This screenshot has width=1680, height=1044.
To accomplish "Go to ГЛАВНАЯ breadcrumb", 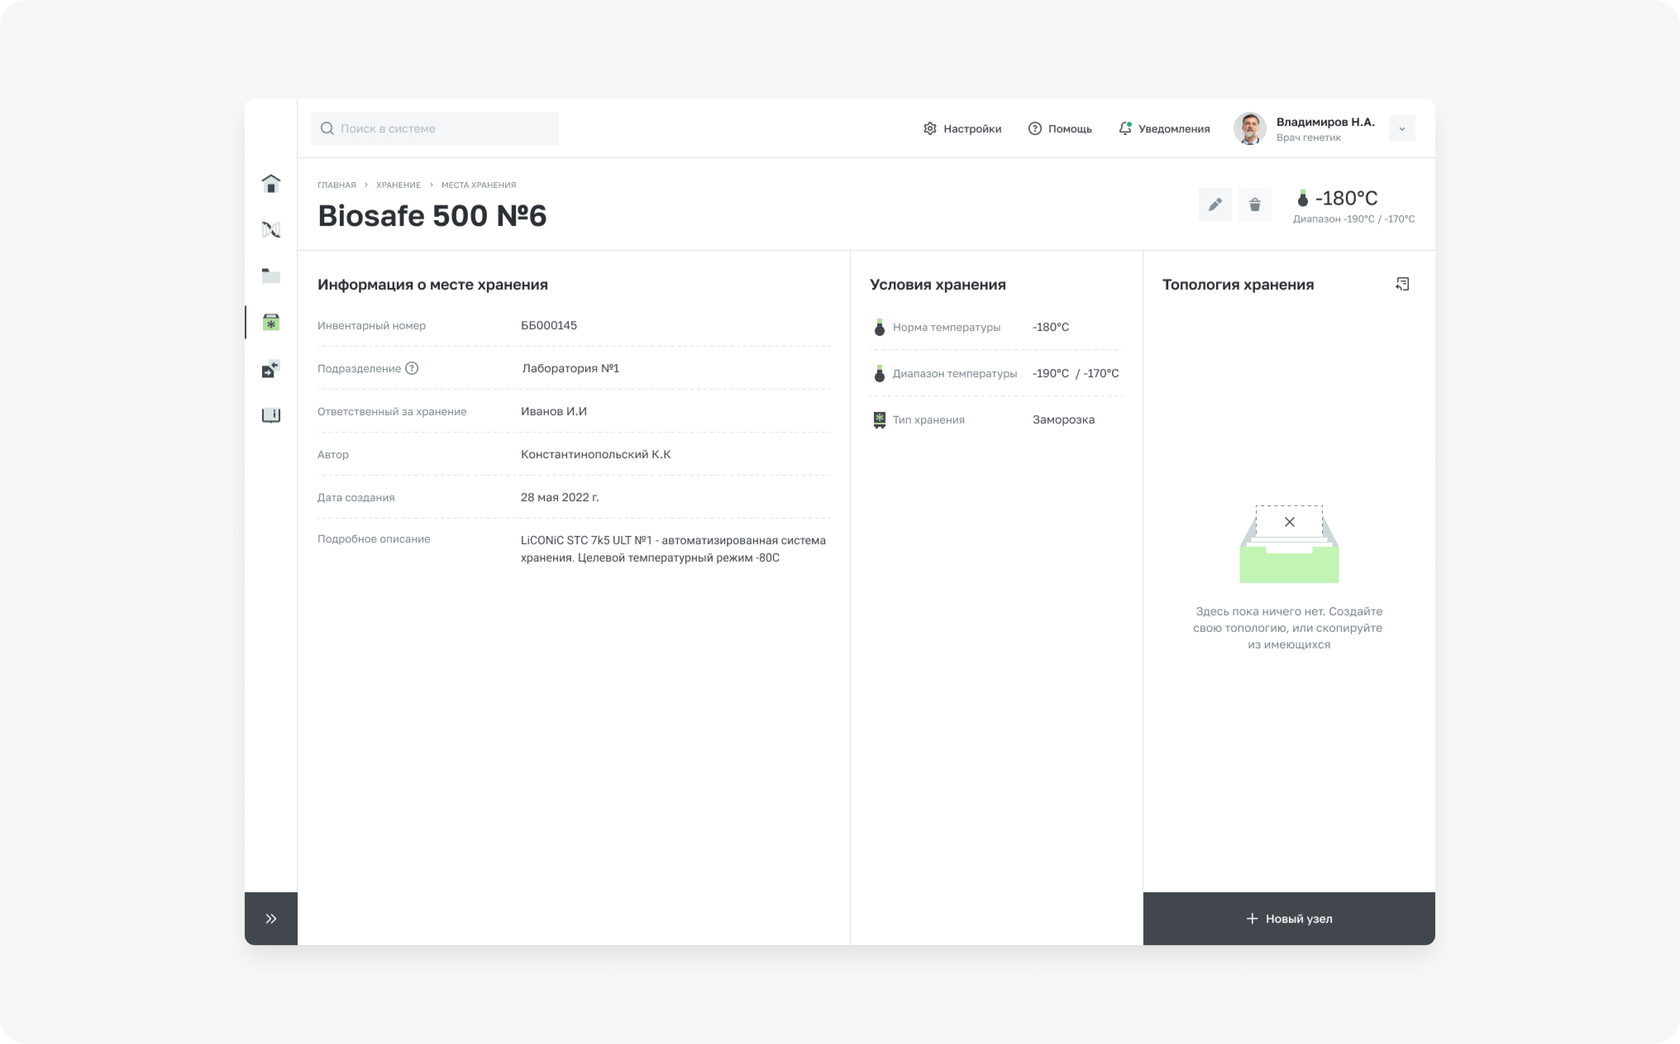I will click(337, 185).
